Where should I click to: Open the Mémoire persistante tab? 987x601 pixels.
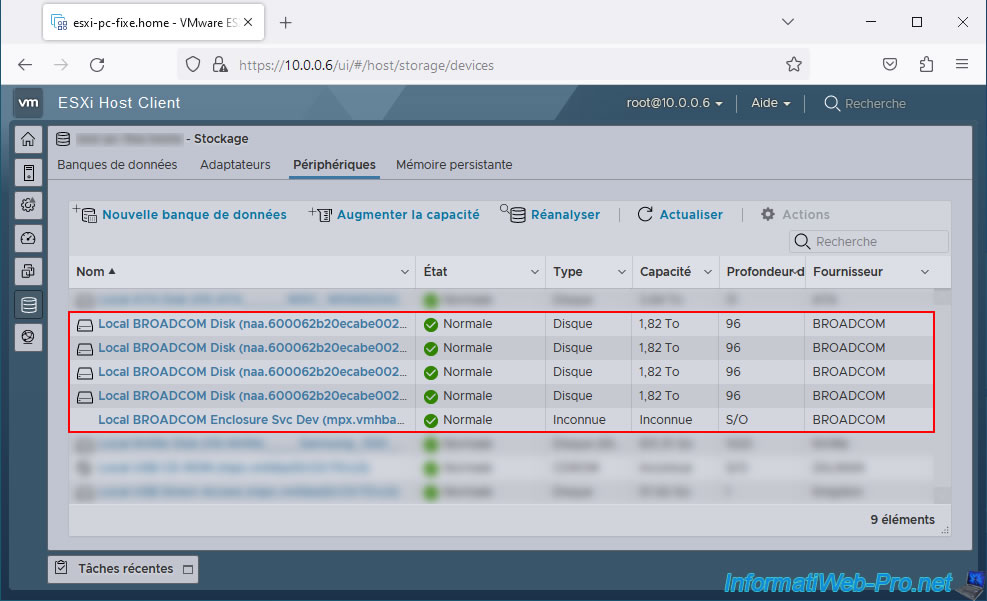pos(454,165)
